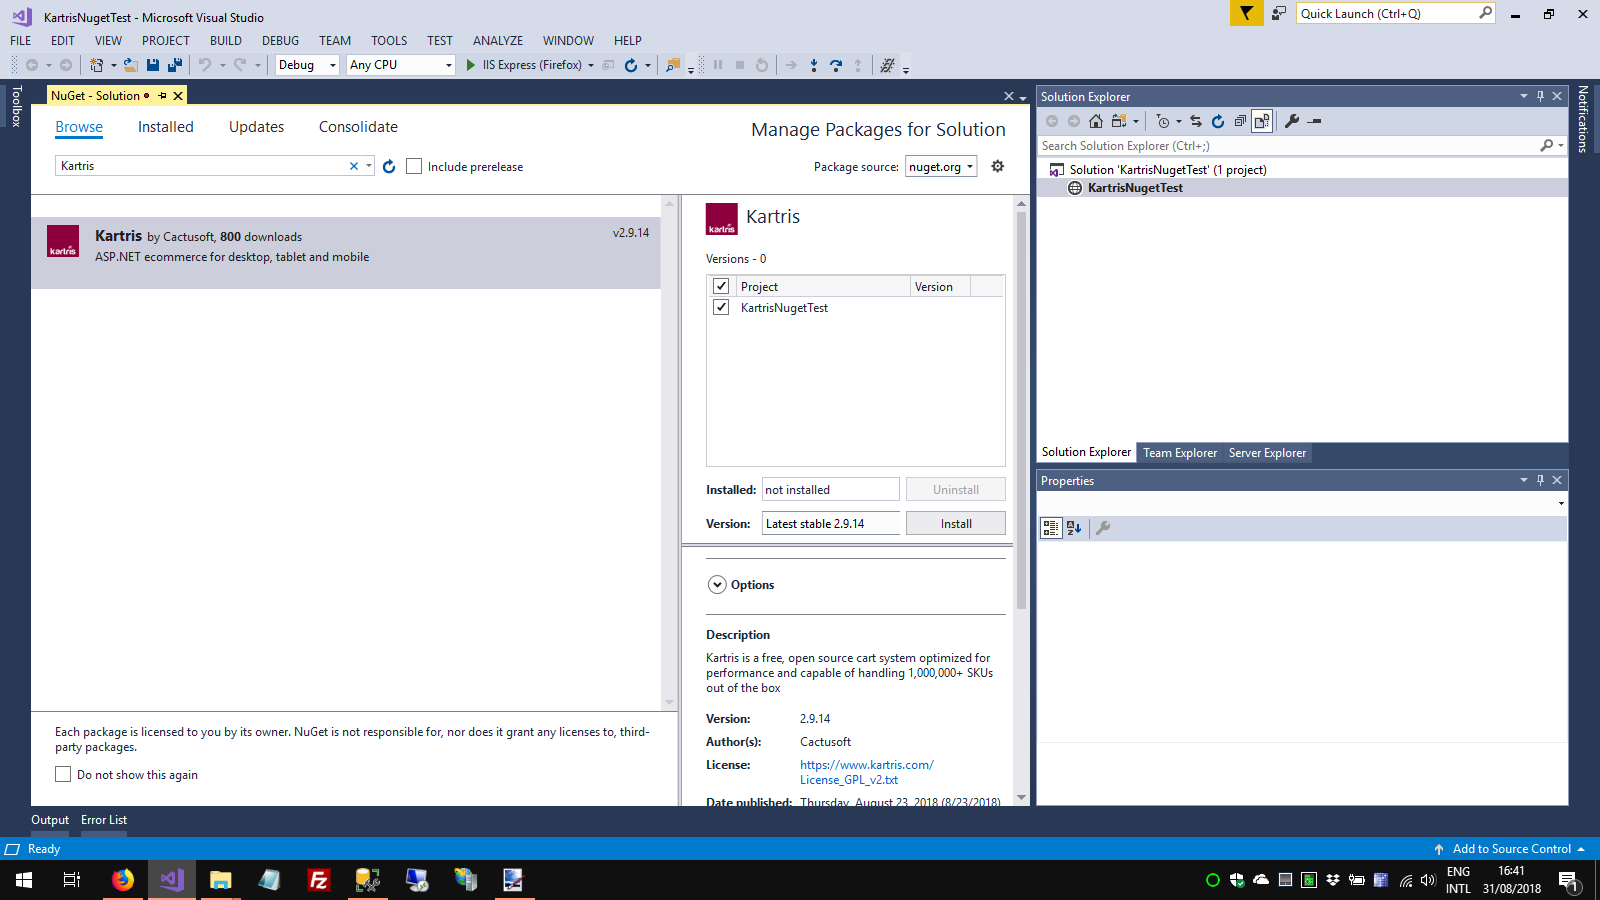Screen dimensions: 1600x900
Task: Open the TOOLS menu
Action: click(389, 41)
